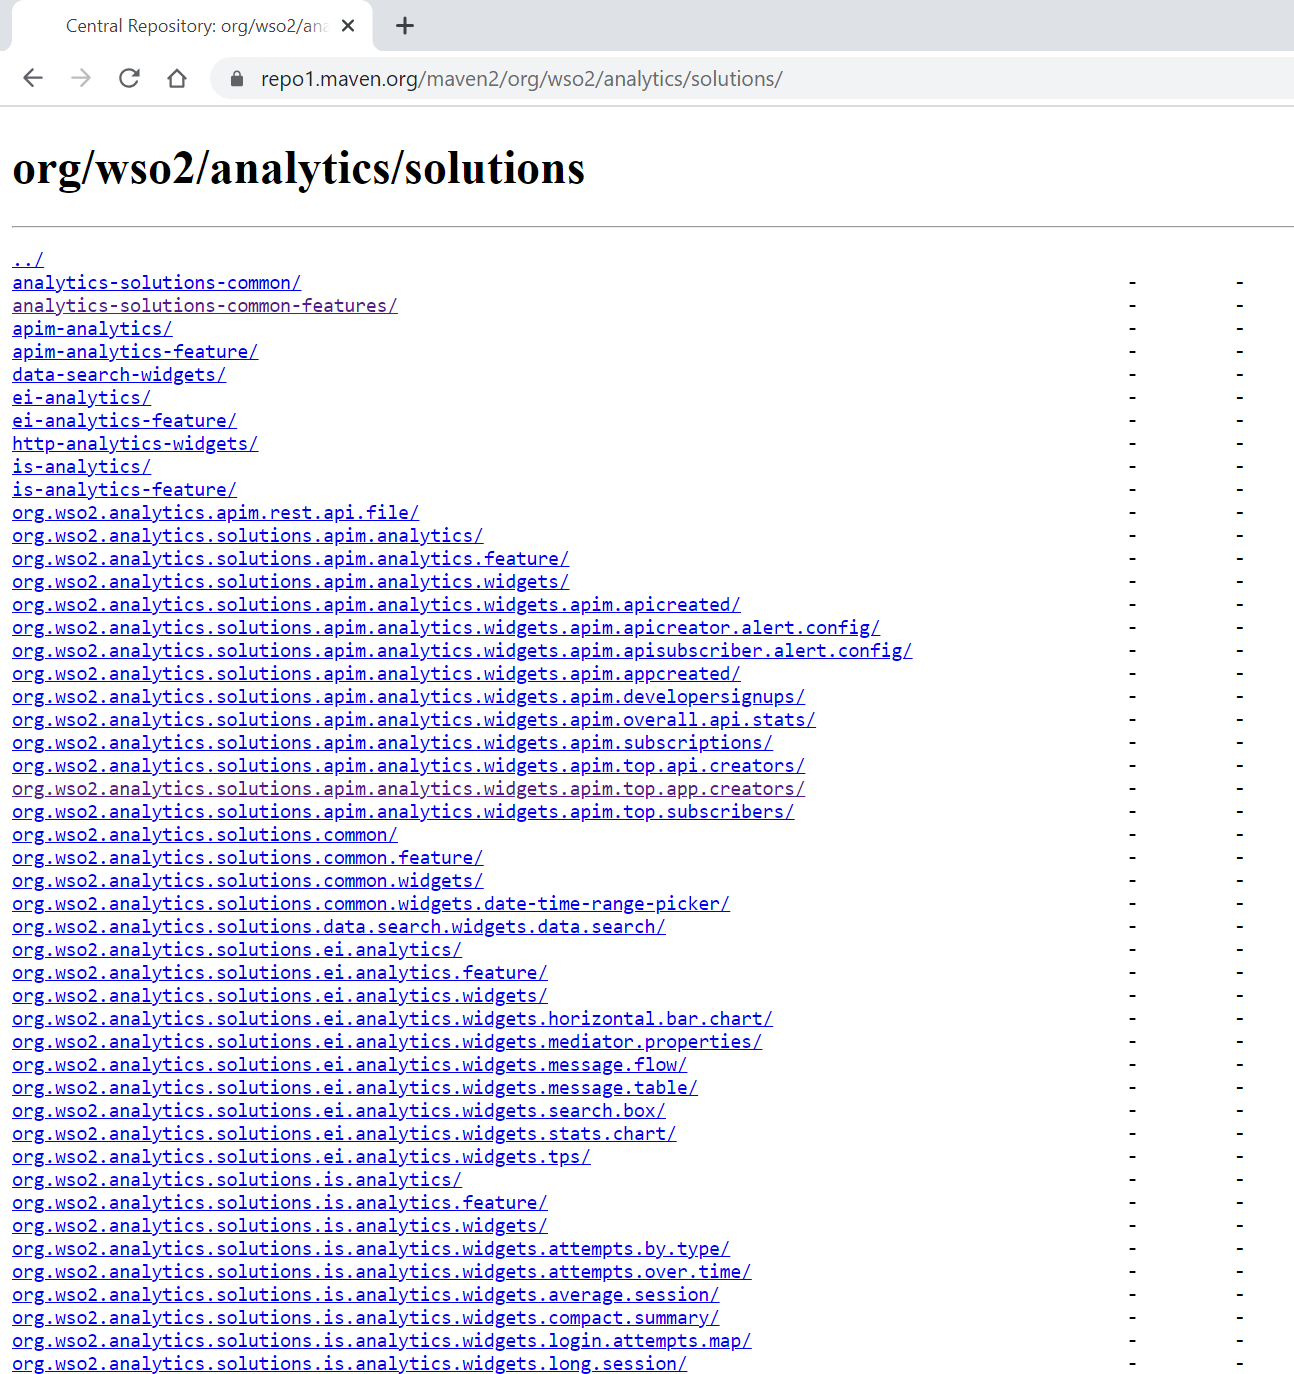Open apim-analytics-feature/ folder
Image resolution: width=1294 pixels, height=1374 pixels.
(x=135, y=352)
